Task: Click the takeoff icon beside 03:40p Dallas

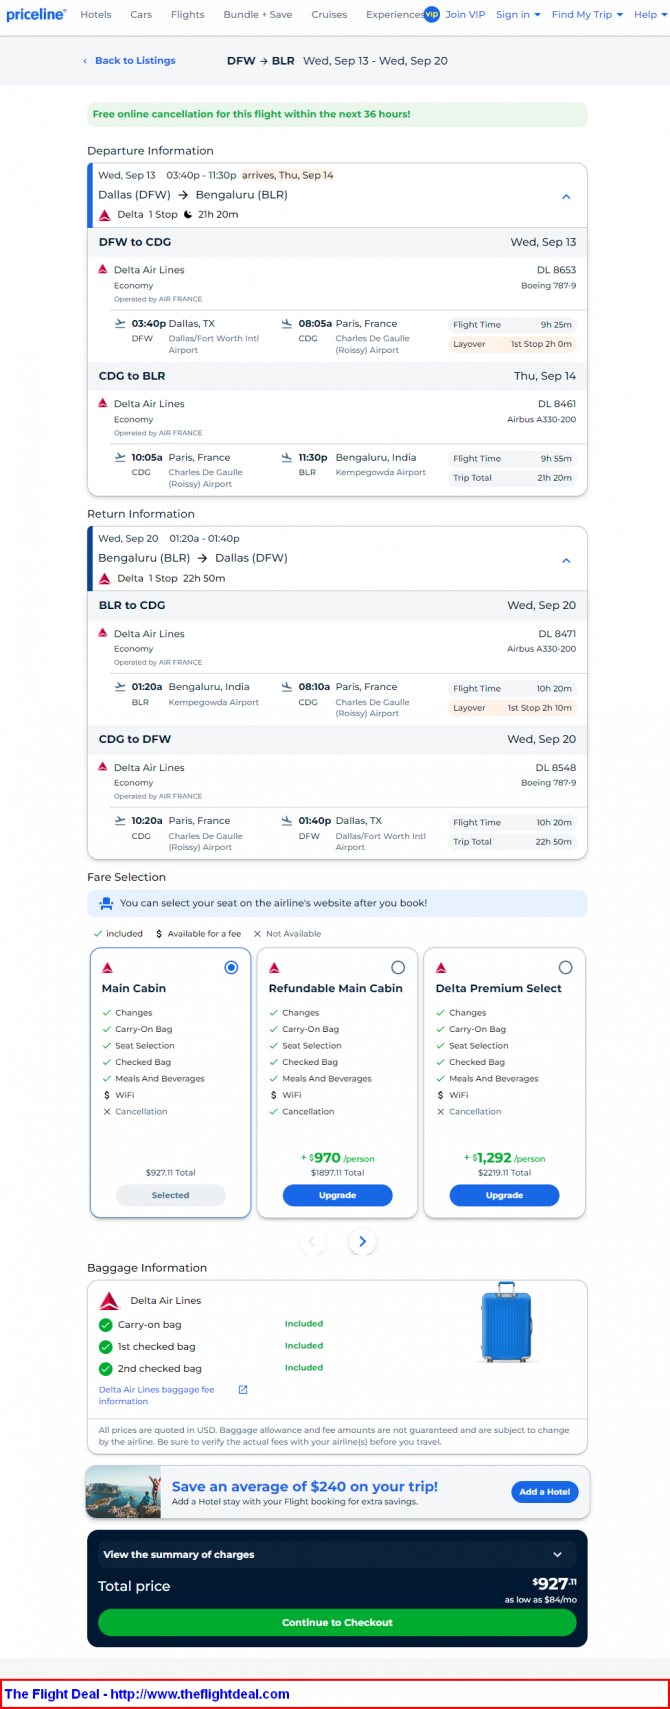Action: 121,323
